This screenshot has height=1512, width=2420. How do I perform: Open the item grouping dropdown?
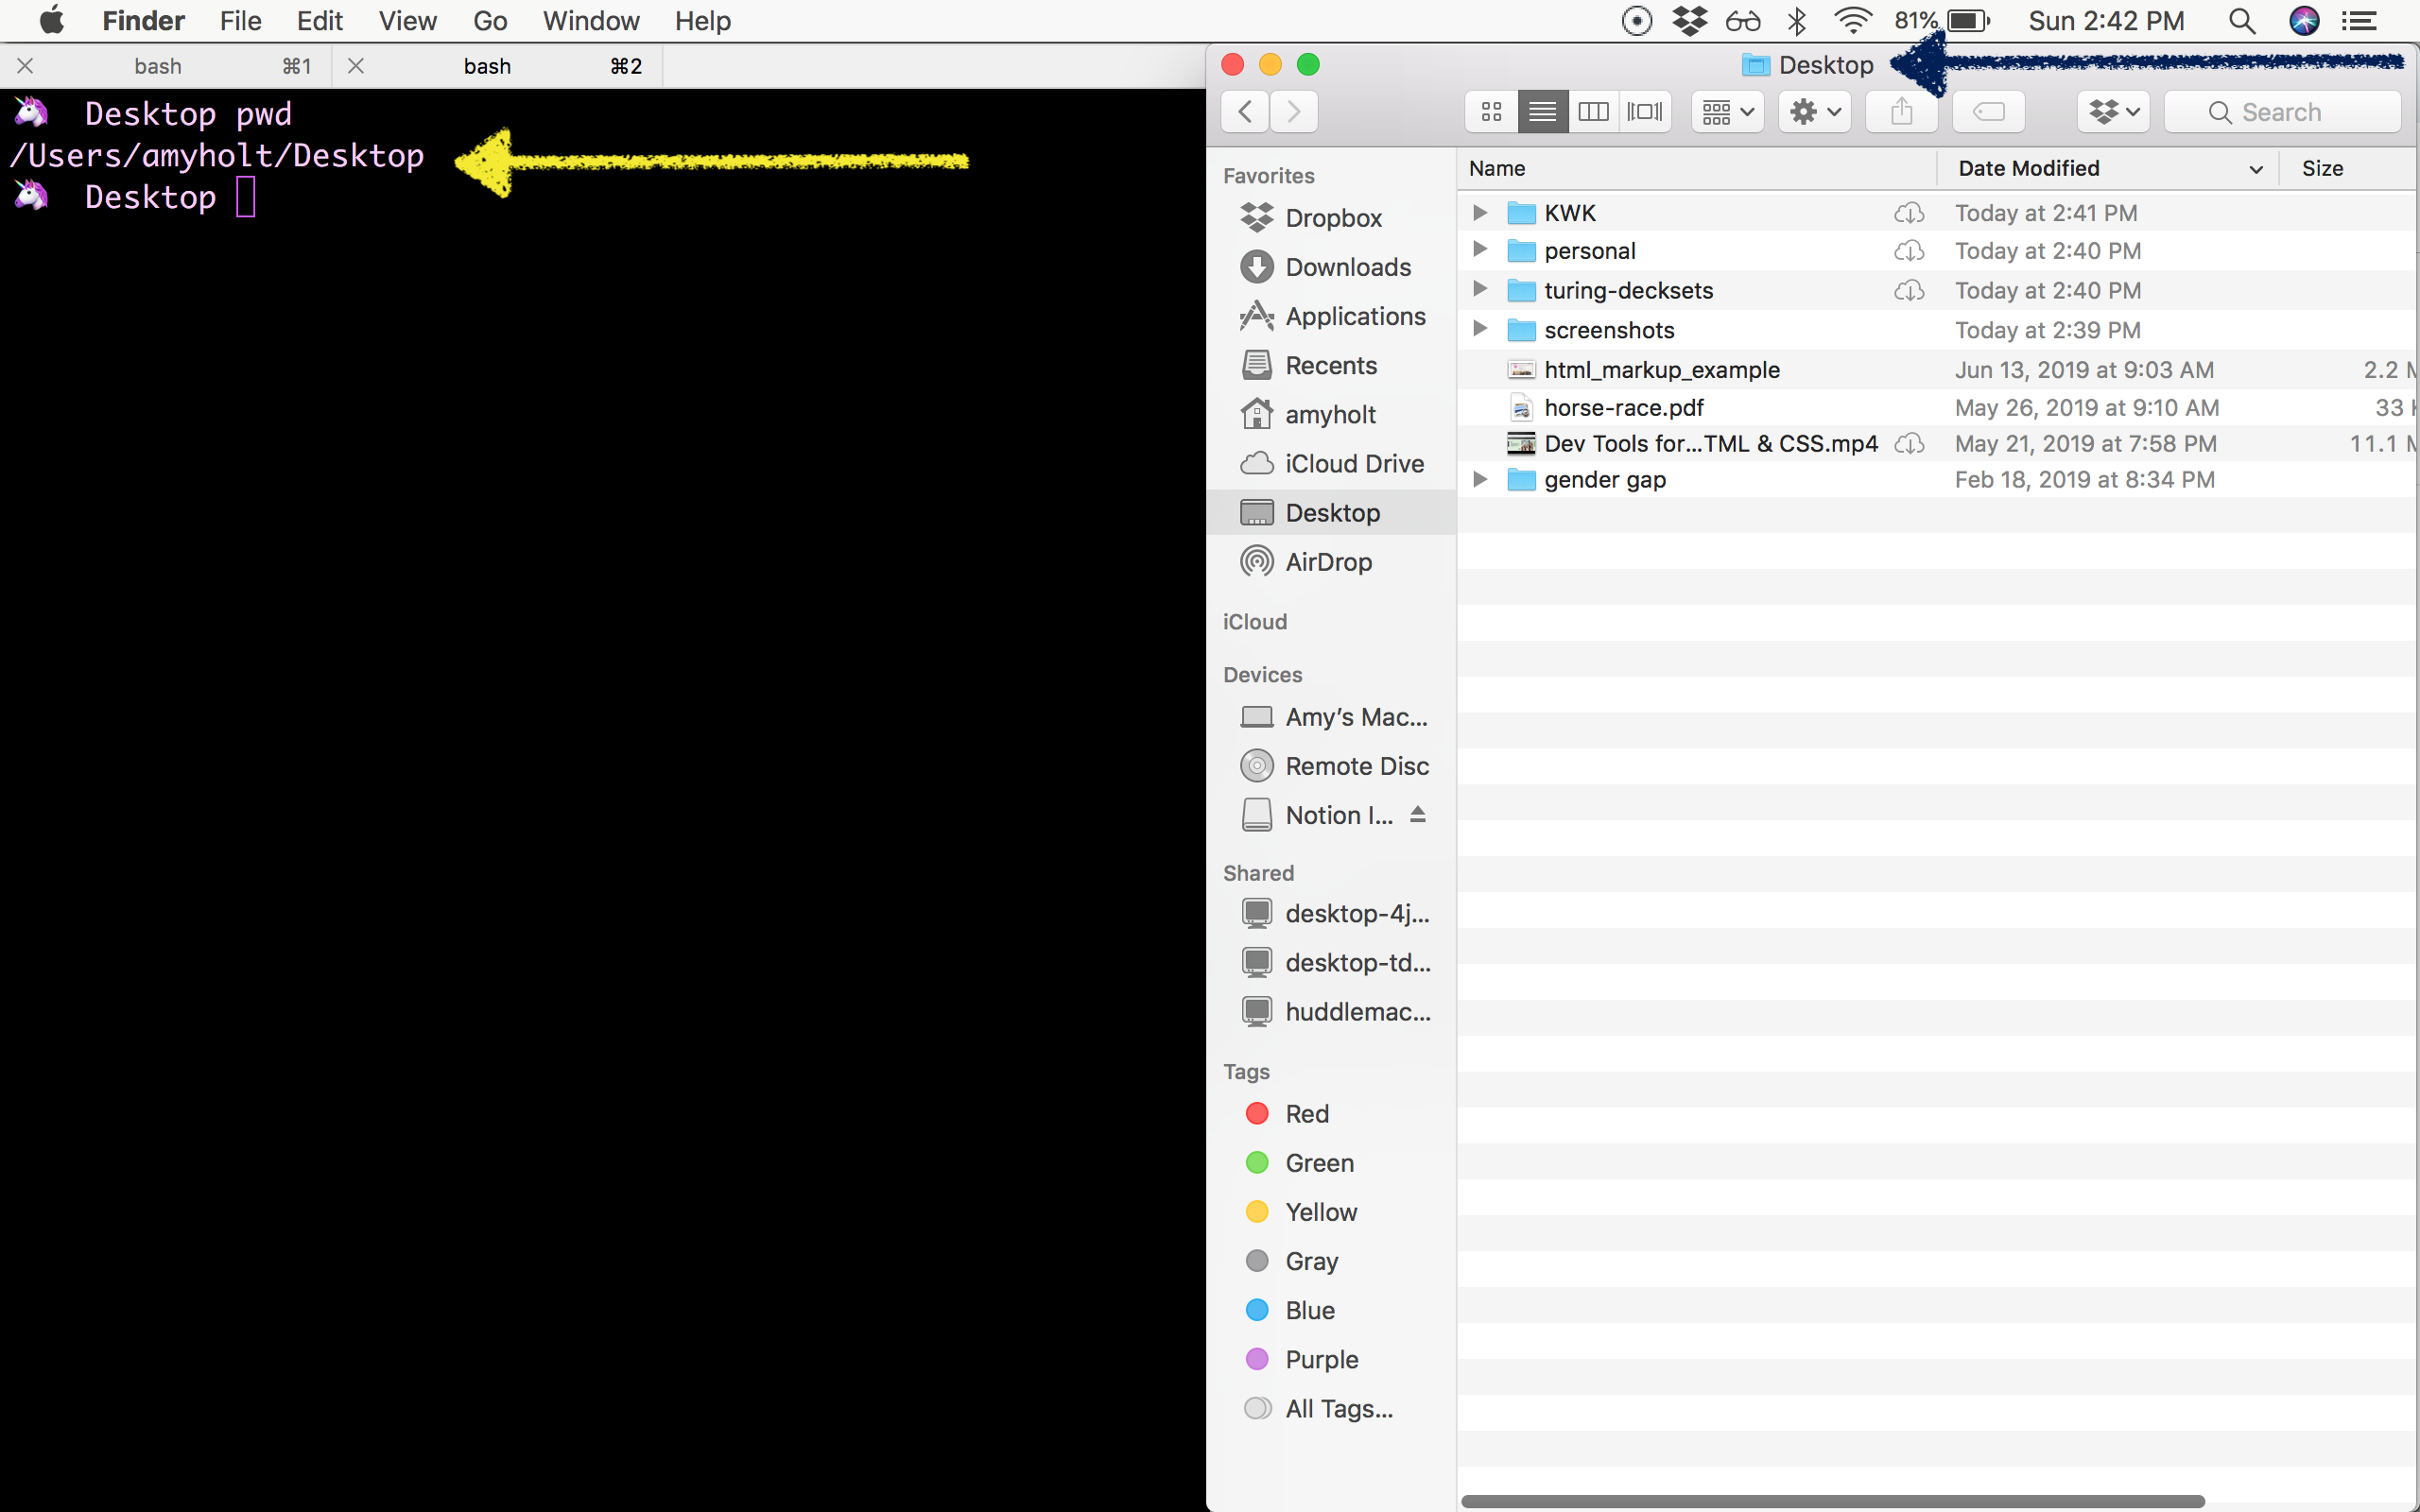(1726, 111)
